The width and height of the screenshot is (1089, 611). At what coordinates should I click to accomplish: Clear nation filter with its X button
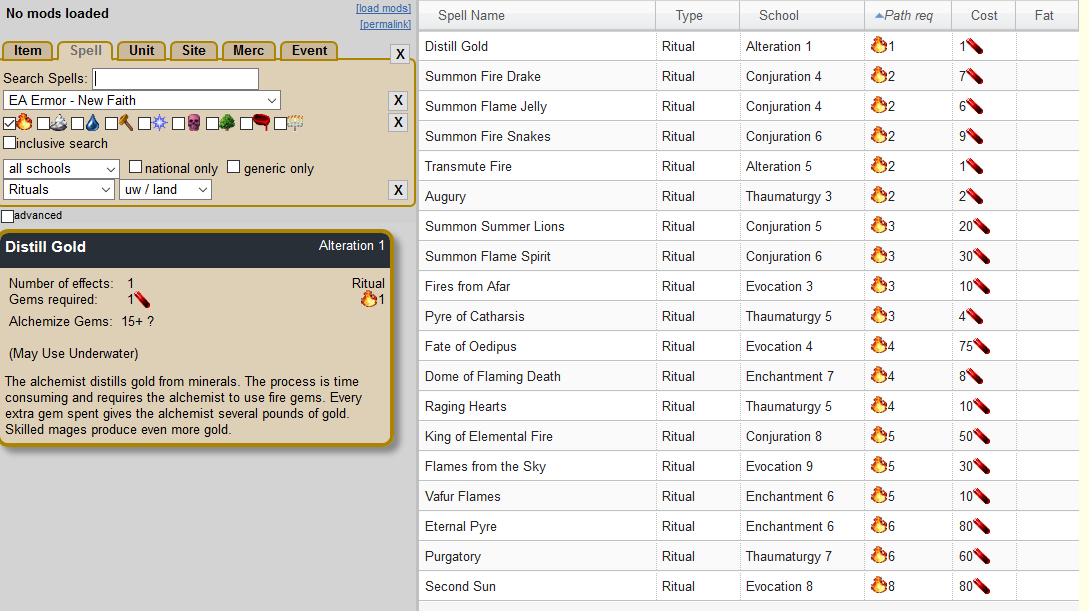coord(398,101)
